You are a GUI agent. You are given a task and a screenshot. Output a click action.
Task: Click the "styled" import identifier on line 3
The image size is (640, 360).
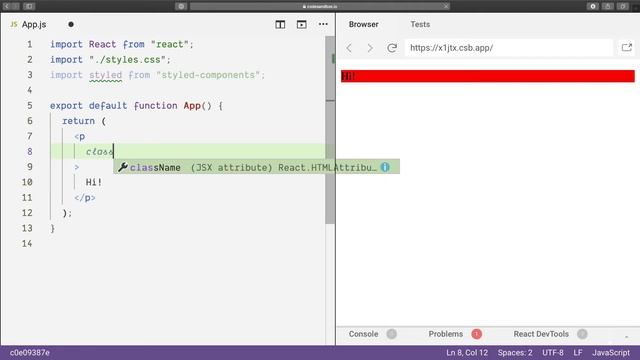(x=105, y=75)
